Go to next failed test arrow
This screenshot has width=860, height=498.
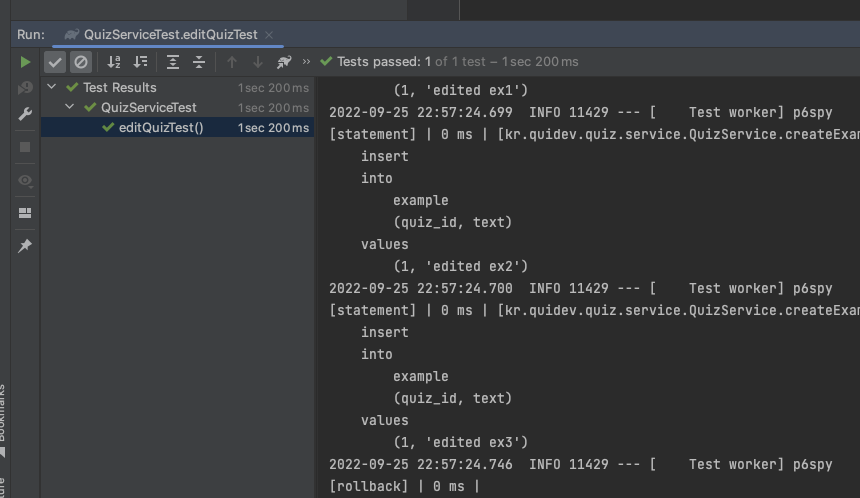pos(257,62)
